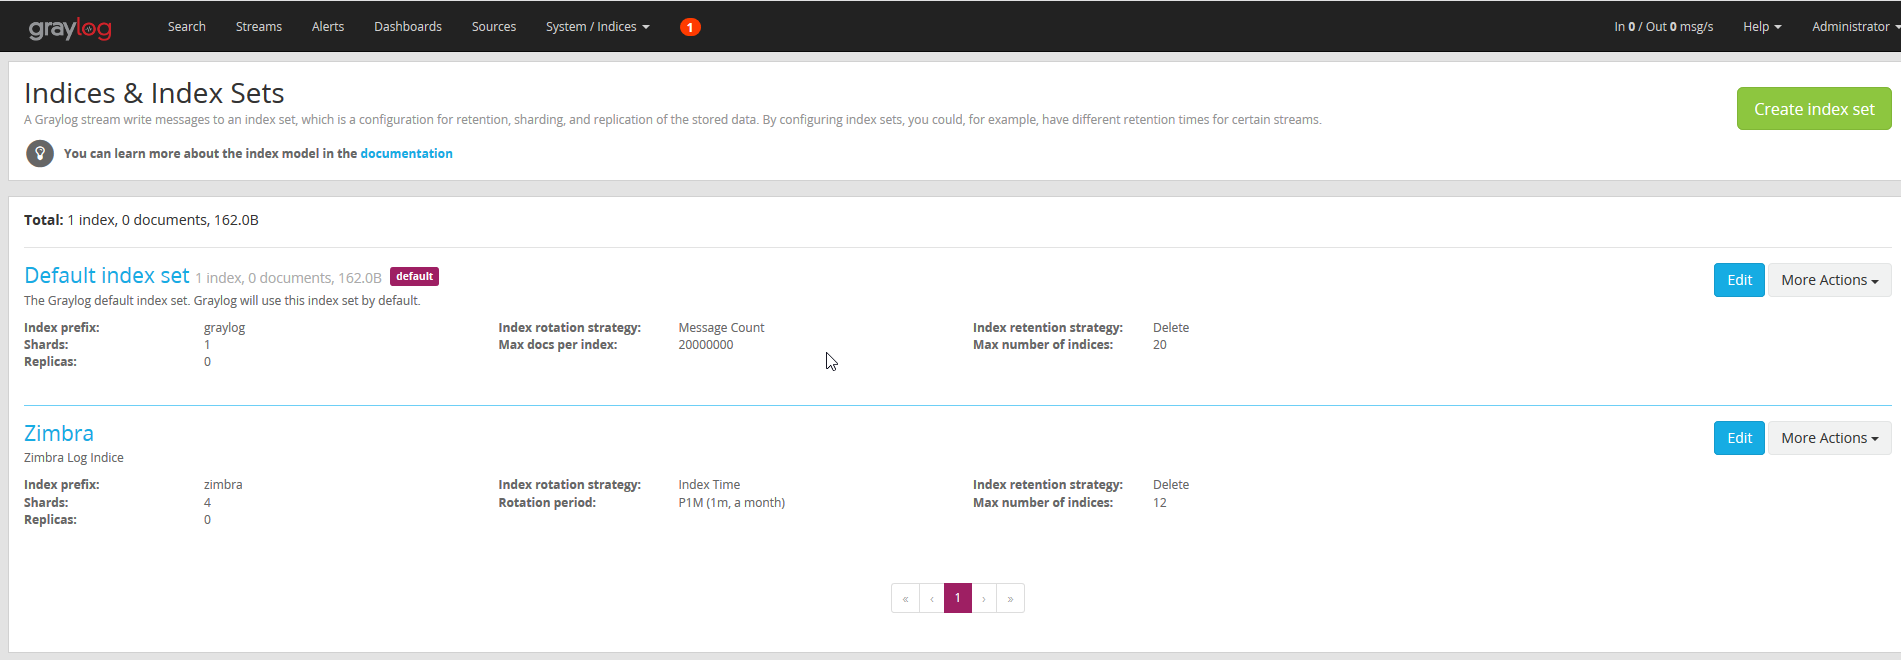
Task: Click the 'Zimbra Log Indice' description
Action: coord(74,458)
